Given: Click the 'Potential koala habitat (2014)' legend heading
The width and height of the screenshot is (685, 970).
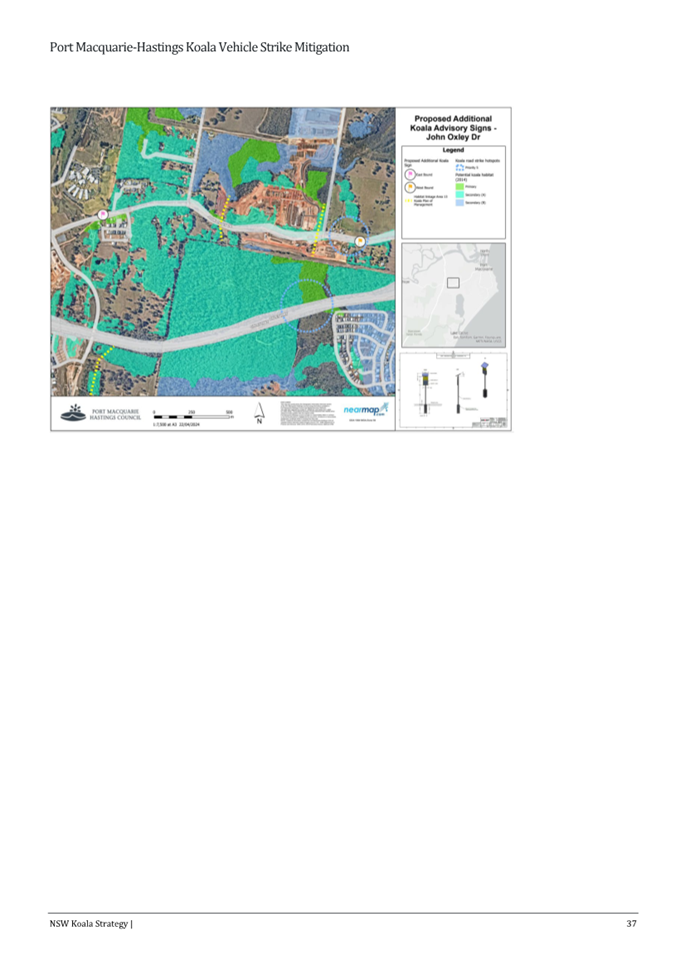Looking at the screenshot, I should (475, 177).
